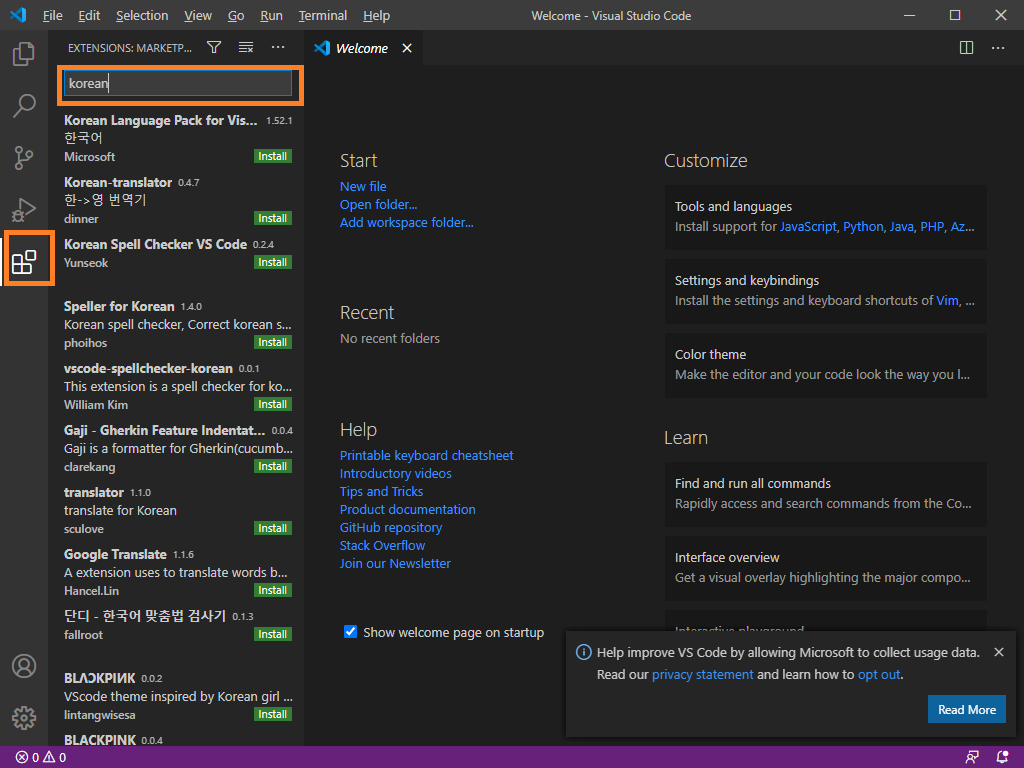Viewport: 1024px width, 768px height.
Task: Click the feedback icon in status bar
Action: 972,757
